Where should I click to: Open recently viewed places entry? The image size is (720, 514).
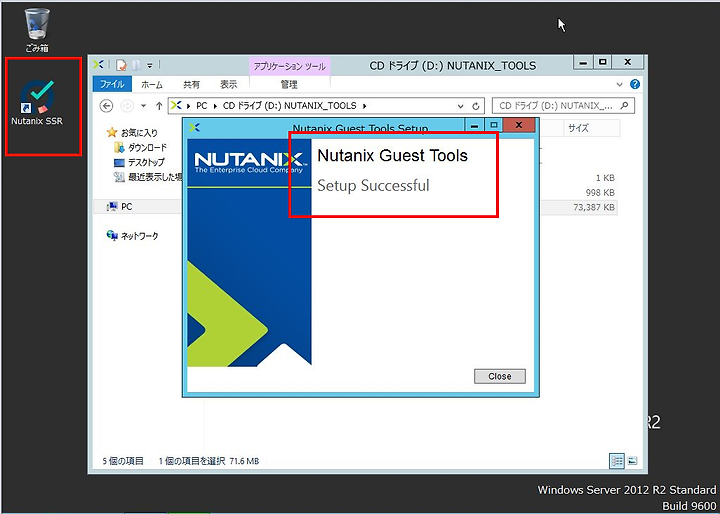tap(148, 177)
